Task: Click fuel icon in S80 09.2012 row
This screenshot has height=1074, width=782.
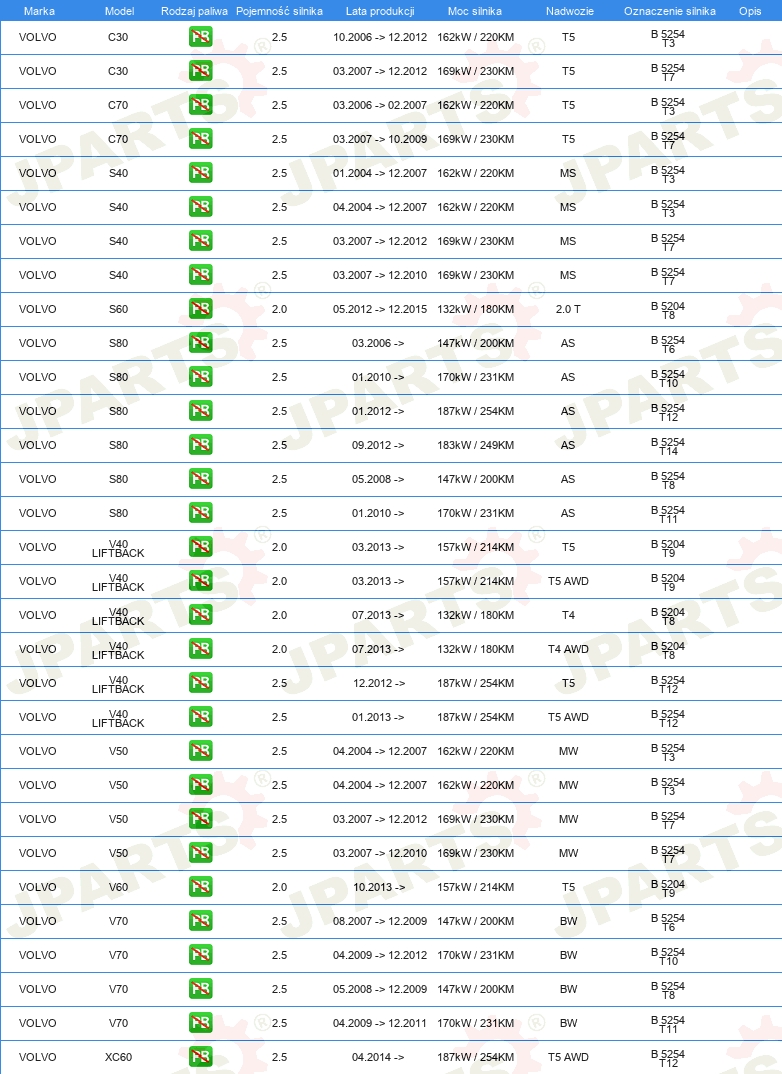Action: coord(201,445)
